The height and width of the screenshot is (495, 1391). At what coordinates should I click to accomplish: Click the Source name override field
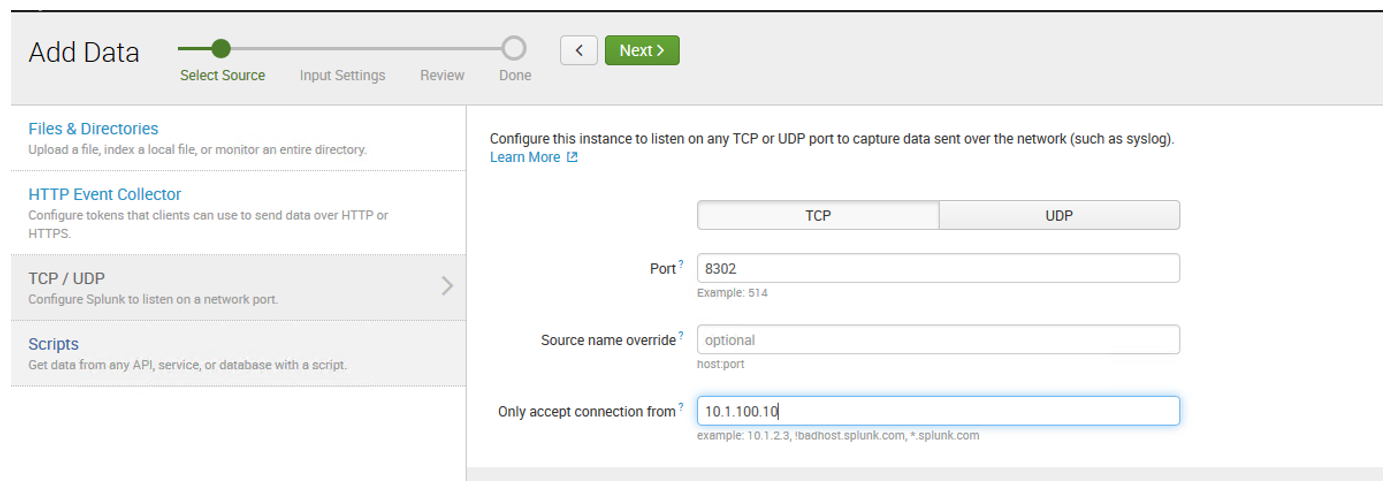click(x=938, y=340)
